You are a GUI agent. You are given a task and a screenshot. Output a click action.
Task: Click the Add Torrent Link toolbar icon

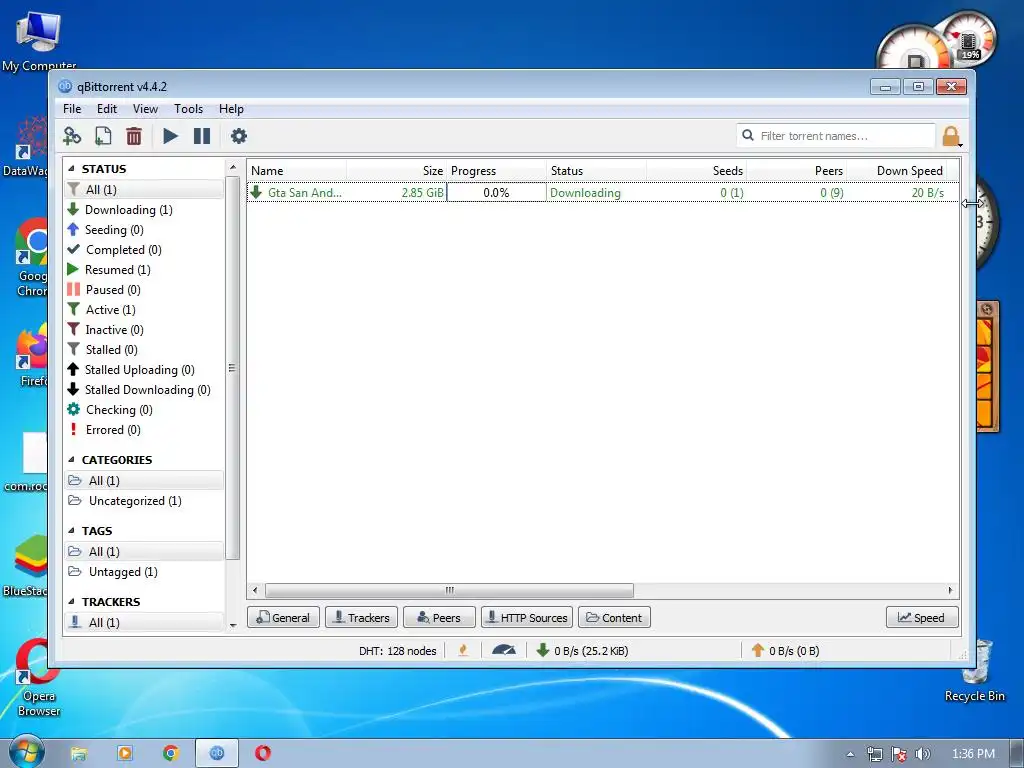[x=72, y=136]
